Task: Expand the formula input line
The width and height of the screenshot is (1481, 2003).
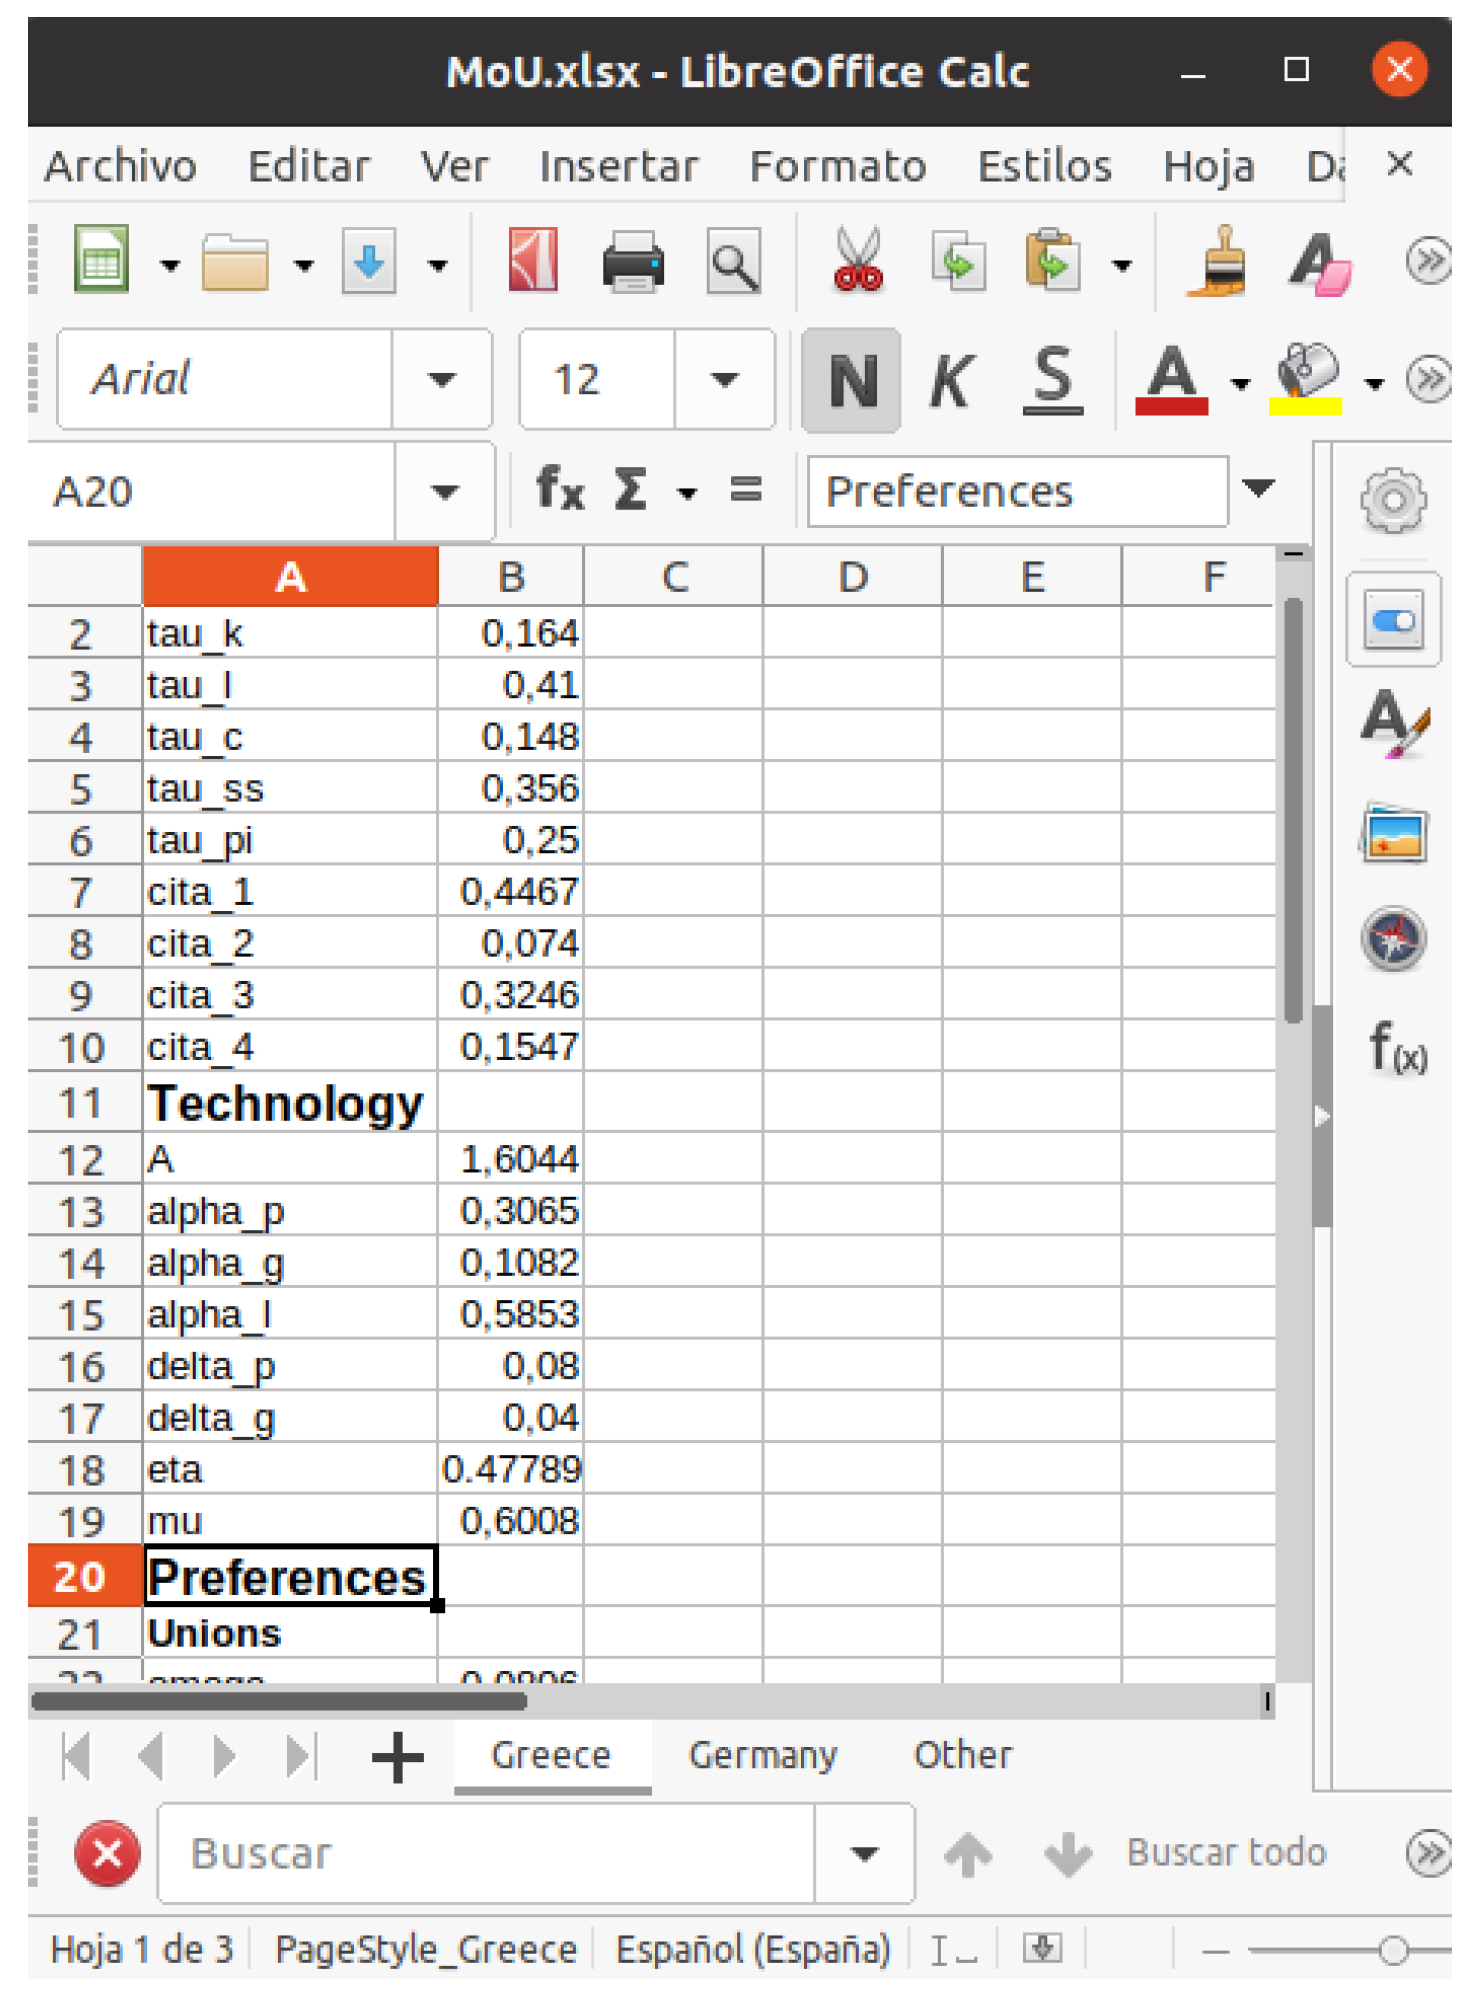Action: click(x=1259, y=488)
